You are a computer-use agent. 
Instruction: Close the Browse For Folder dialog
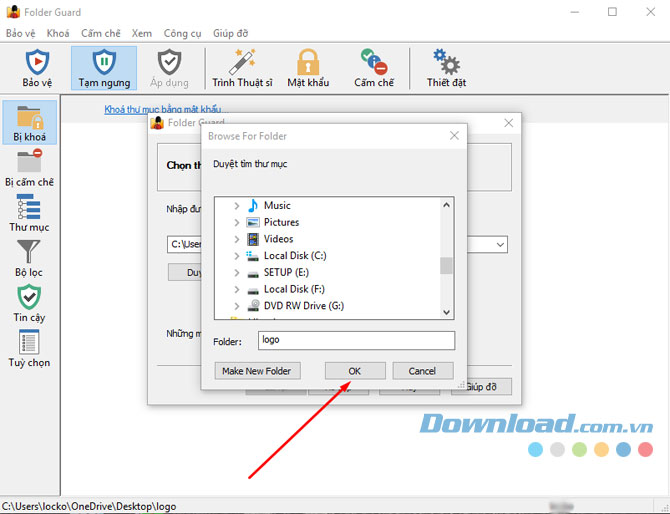tap(454, 136)
